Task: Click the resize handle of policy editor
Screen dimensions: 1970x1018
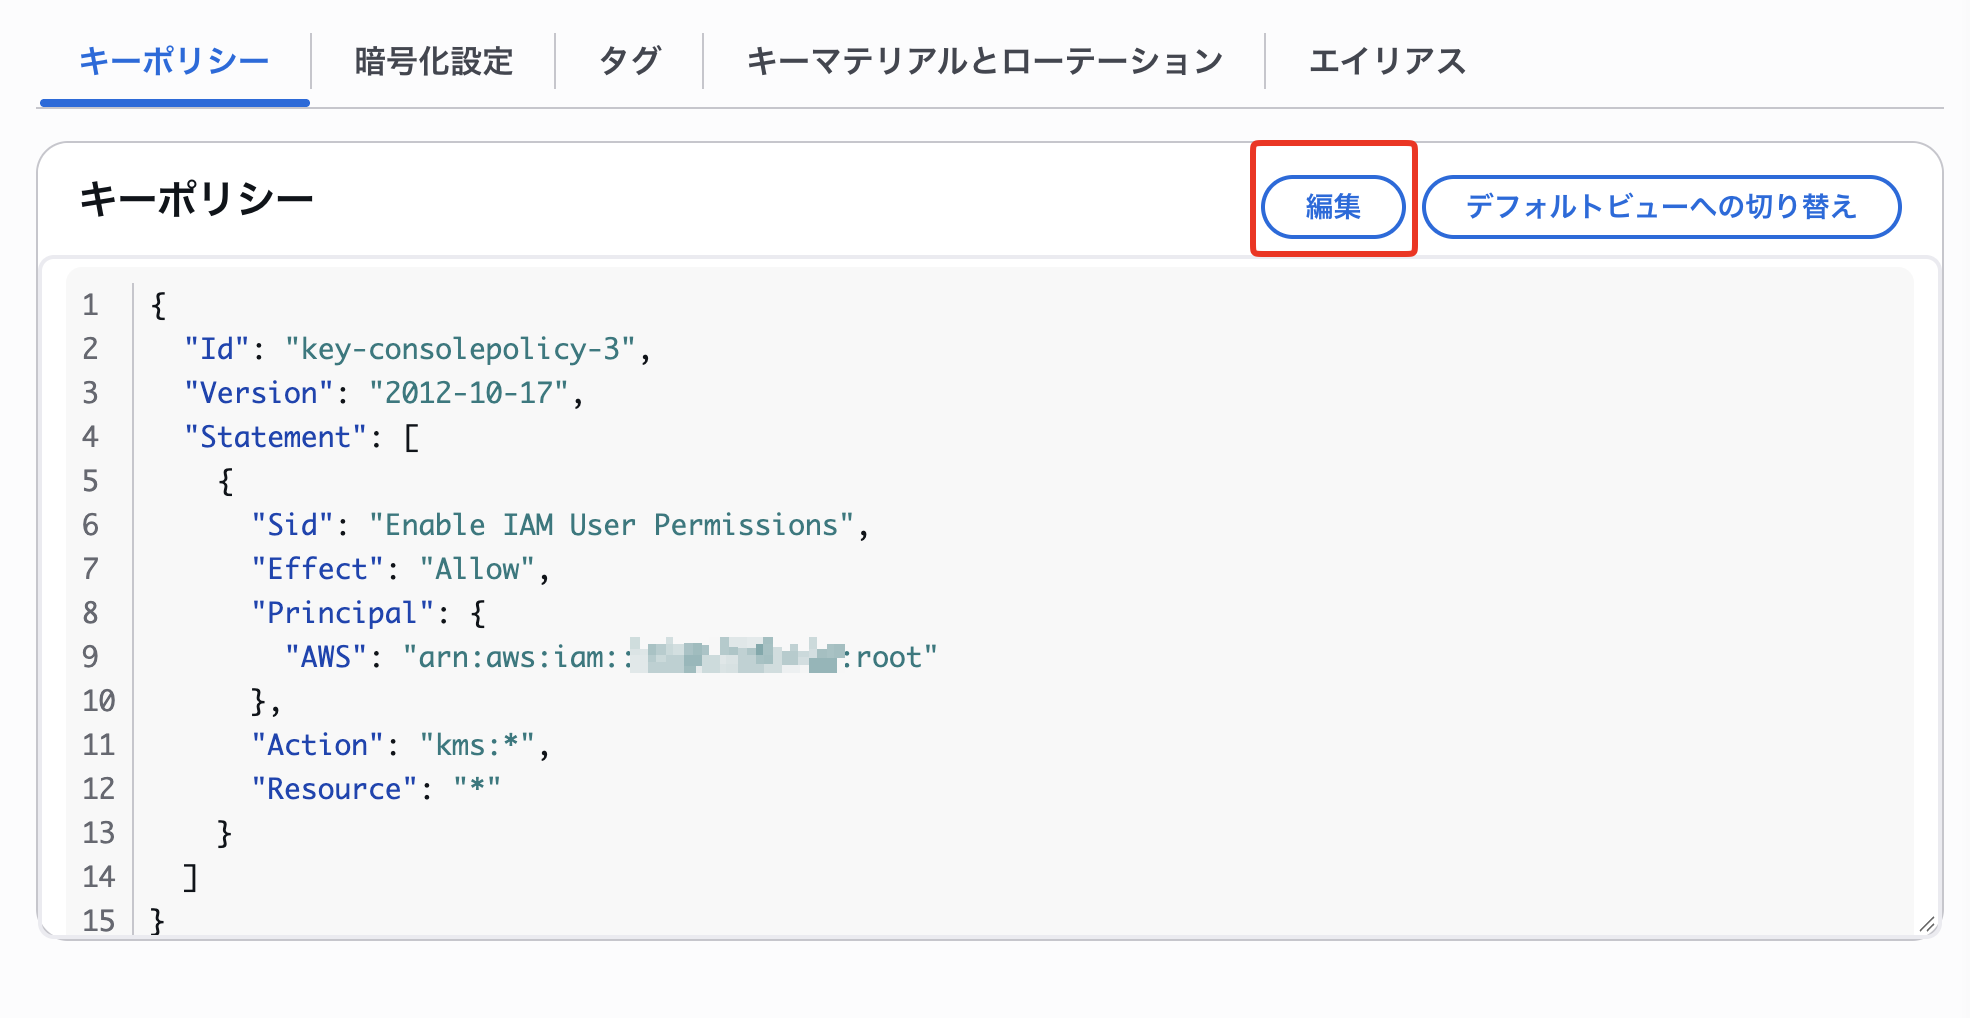Action: (x=1927, y=924)
